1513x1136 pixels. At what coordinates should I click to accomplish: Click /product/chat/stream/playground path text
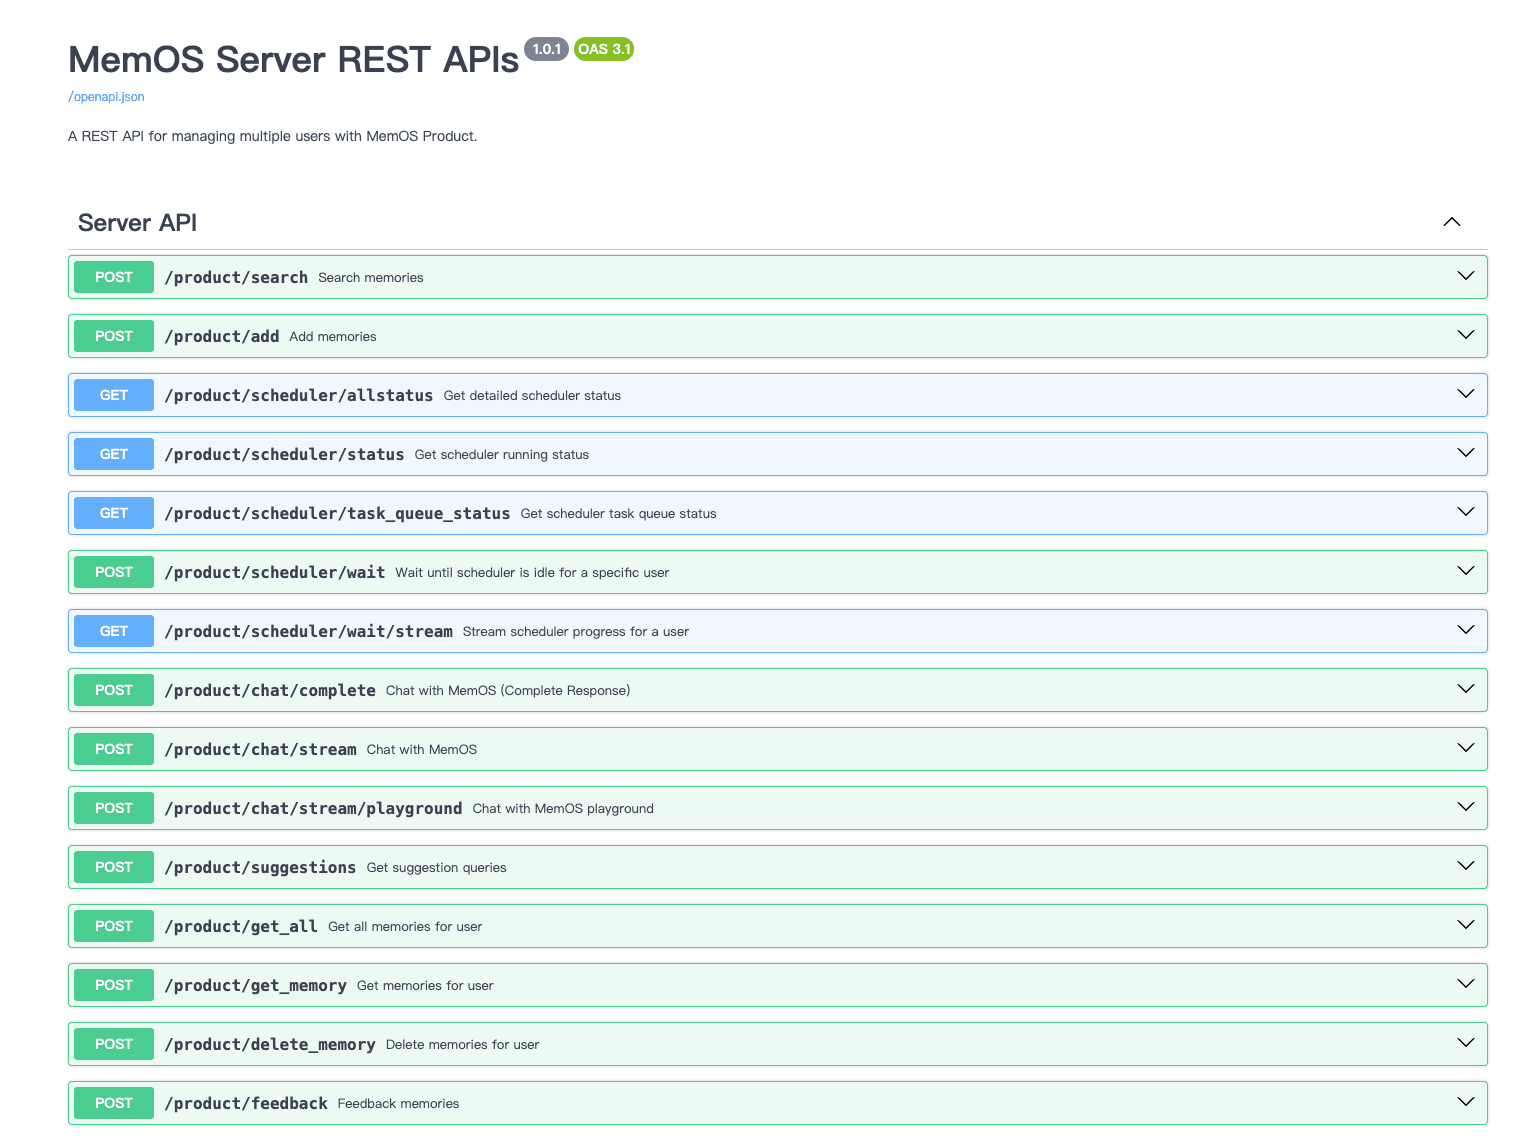pos(313,808)
